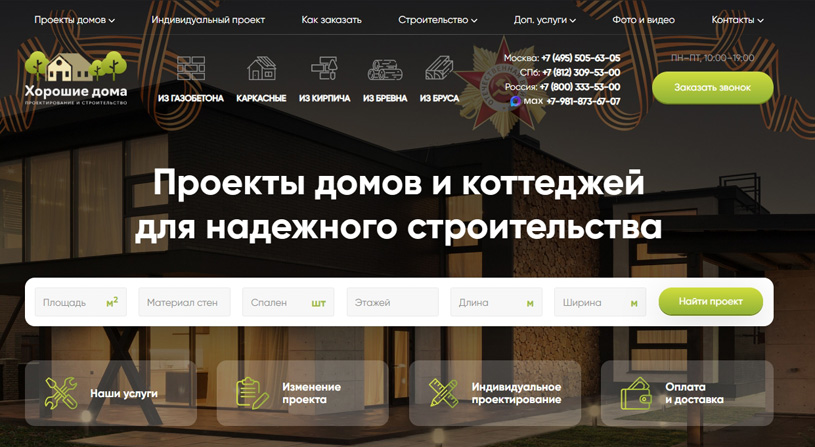Screen dimensions: 815x447
Task: Select the timber beam icon
Action: pos(439,68)
